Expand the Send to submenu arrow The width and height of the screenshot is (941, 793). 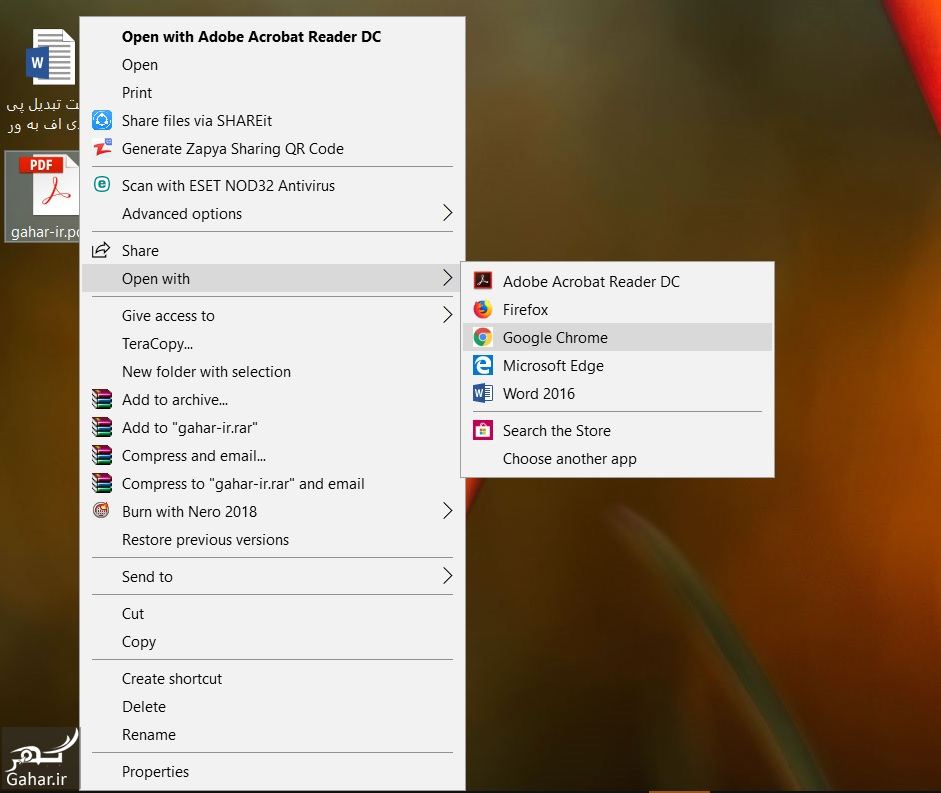447,576
